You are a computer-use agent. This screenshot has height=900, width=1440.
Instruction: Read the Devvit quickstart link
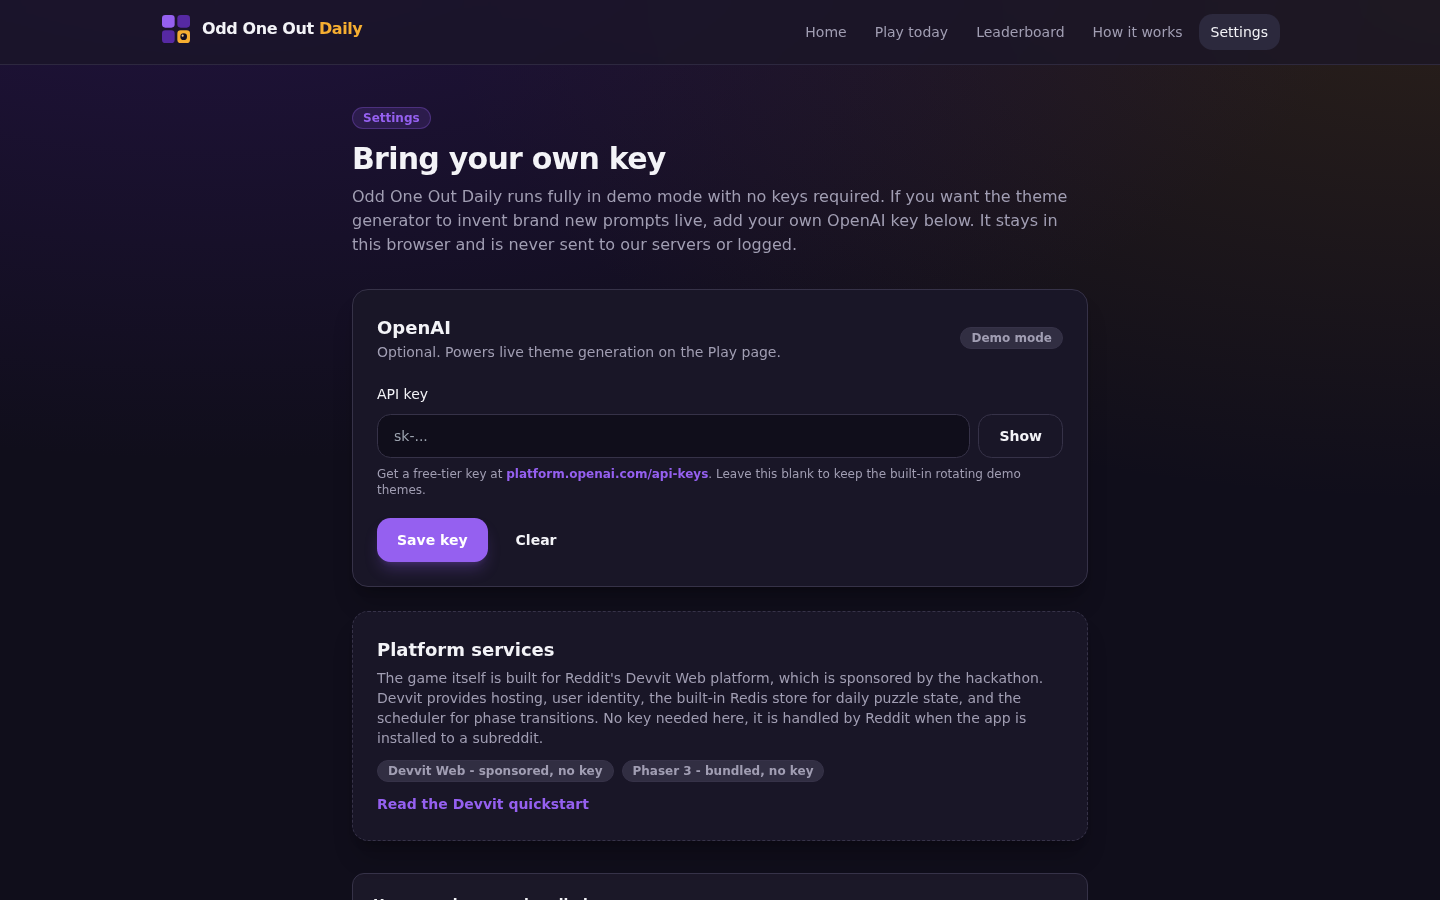coord(483,804)
